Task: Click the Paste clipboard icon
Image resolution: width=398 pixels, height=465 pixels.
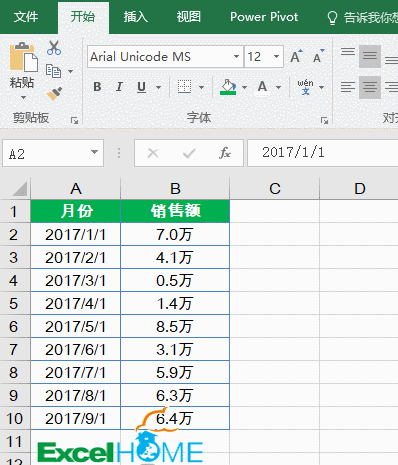Action: [x=23, y=57]
